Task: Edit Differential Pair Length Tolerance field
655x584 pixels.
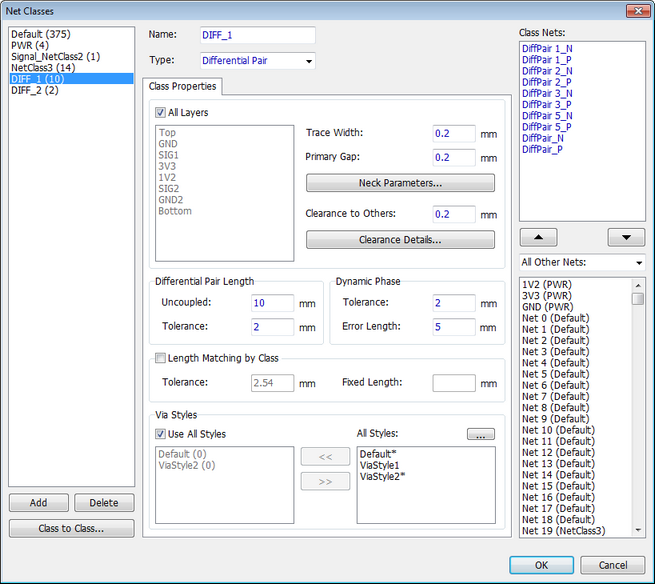Action: click(x=272, y=327)
